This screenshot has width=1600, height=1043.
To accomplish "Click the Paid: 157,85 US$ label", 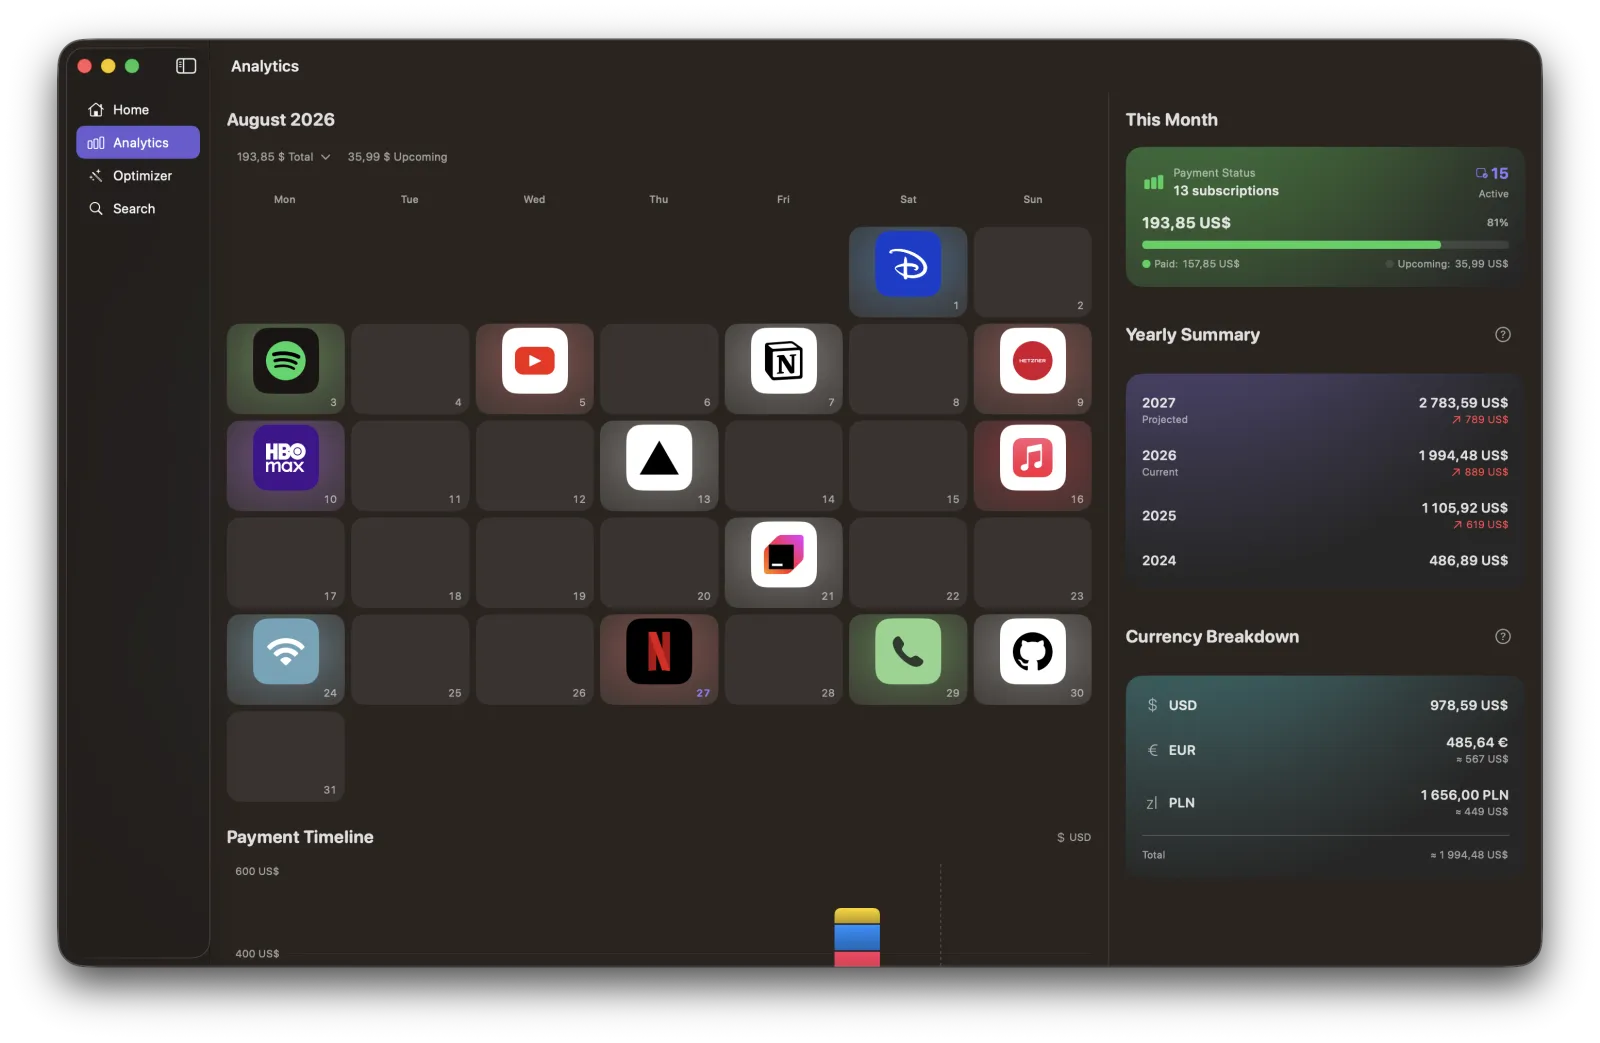I will coord(1191,264).
